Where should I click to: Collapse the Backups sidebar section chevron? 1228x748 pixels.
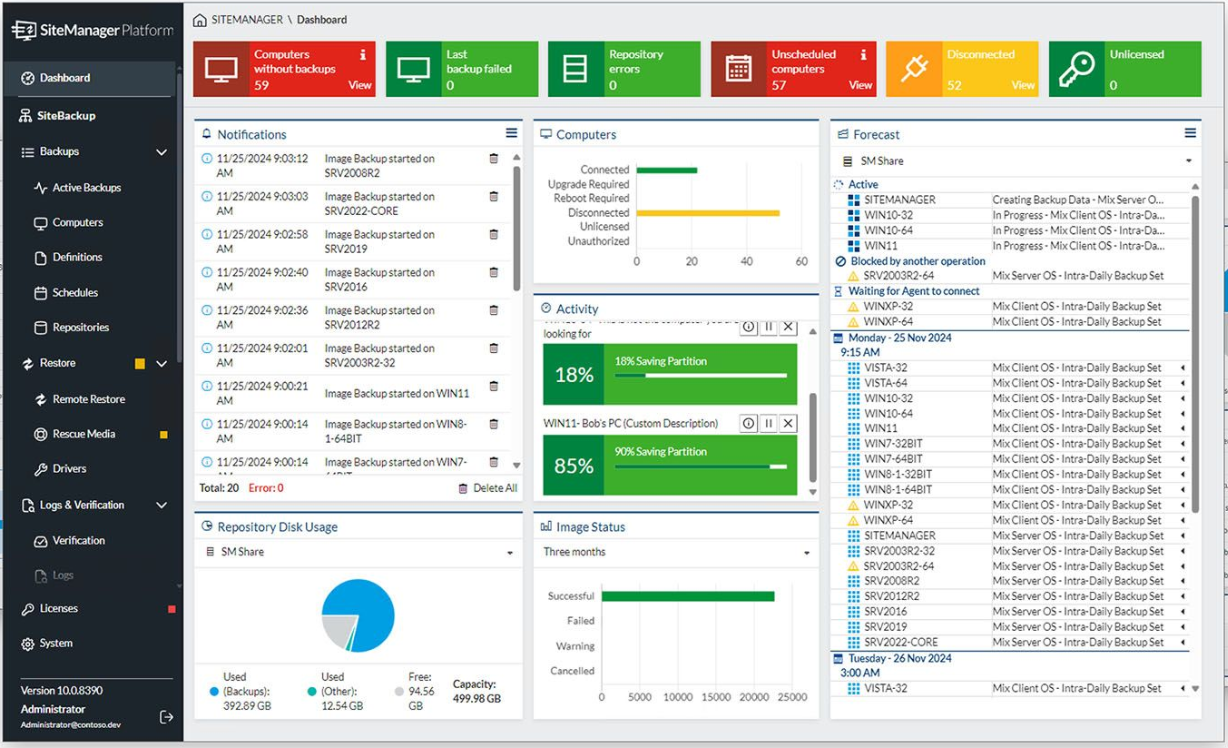[x=162, y=152]
